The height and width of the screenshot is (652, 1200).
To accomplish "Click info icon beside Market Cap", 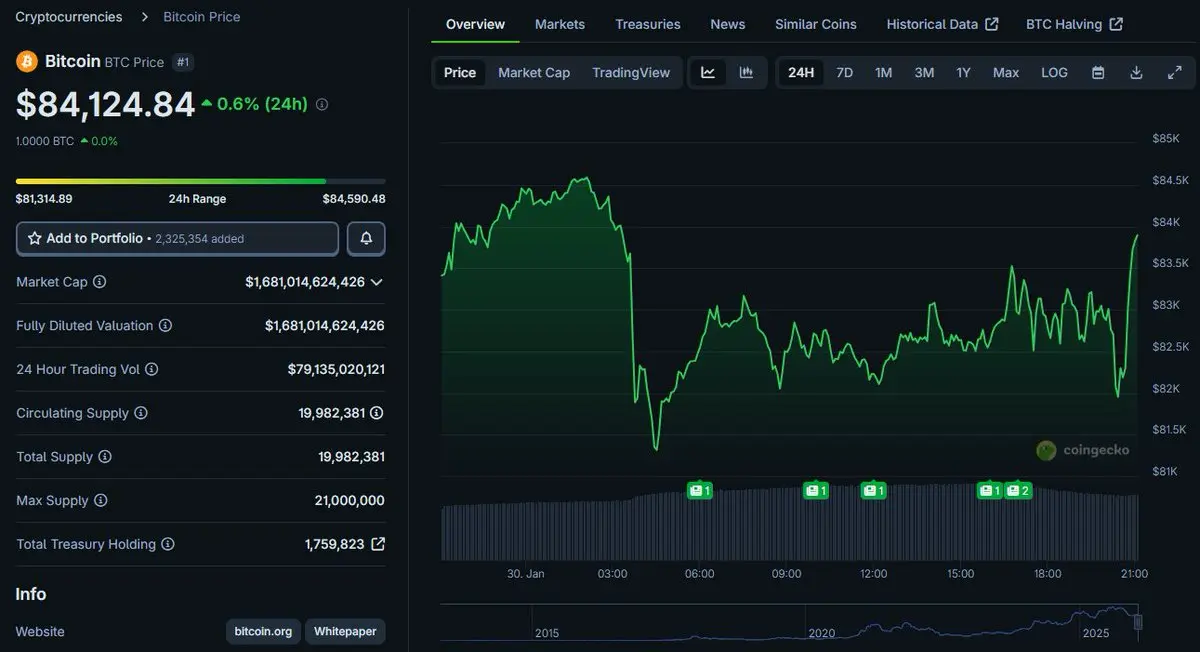I will coord(99,282).
